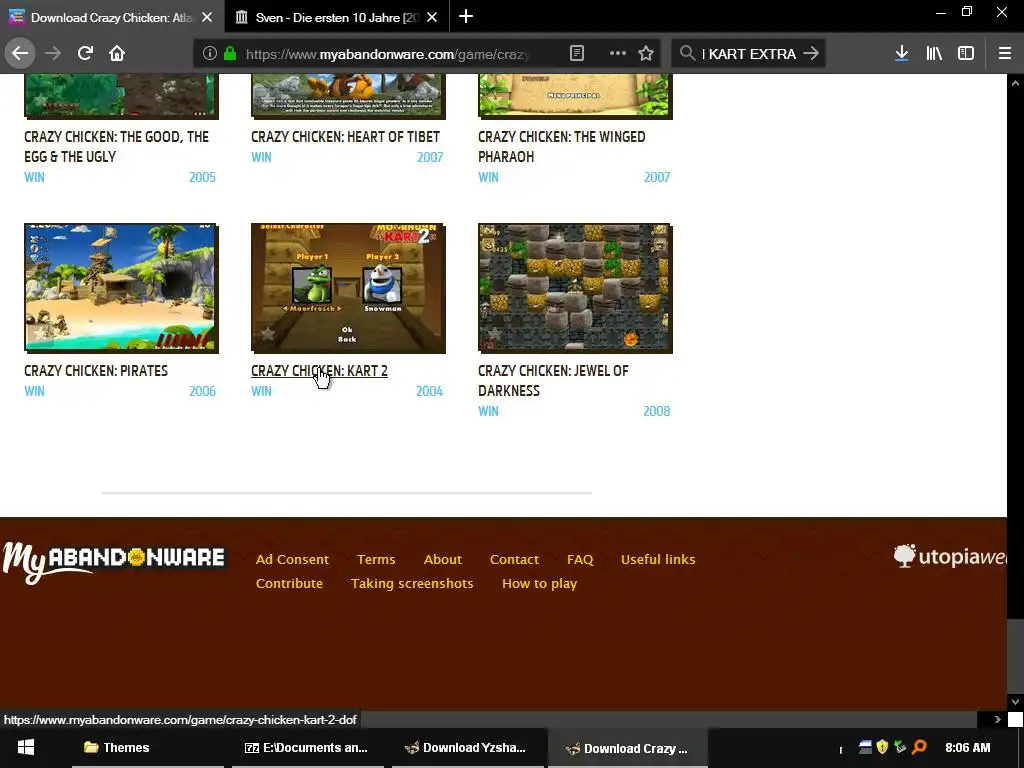Switch to the Sven - Die ersten 10 Jahre tab

point(337,17)
